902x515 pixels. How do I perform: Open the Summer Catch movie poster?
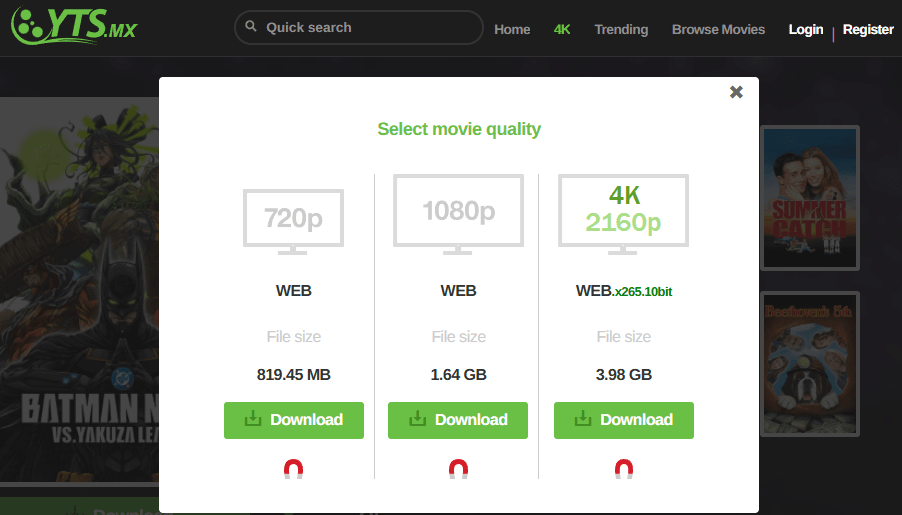810,198
